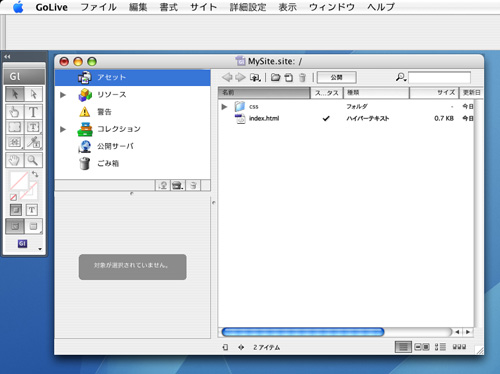Select コレクション in the sidebar
Screen dimensions: 500x374
[133, 129]
